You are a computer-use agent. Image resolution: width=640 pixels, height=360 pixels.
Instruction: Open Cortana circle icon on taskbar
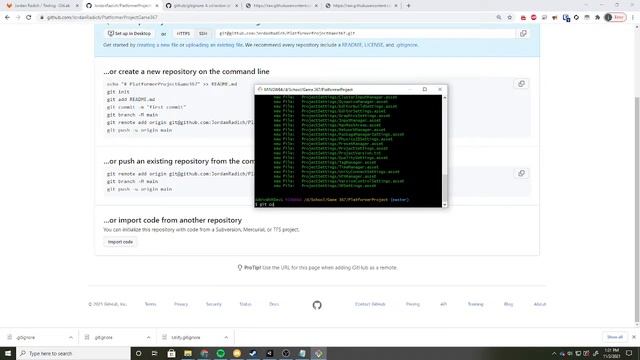click(x=138, y=353)
